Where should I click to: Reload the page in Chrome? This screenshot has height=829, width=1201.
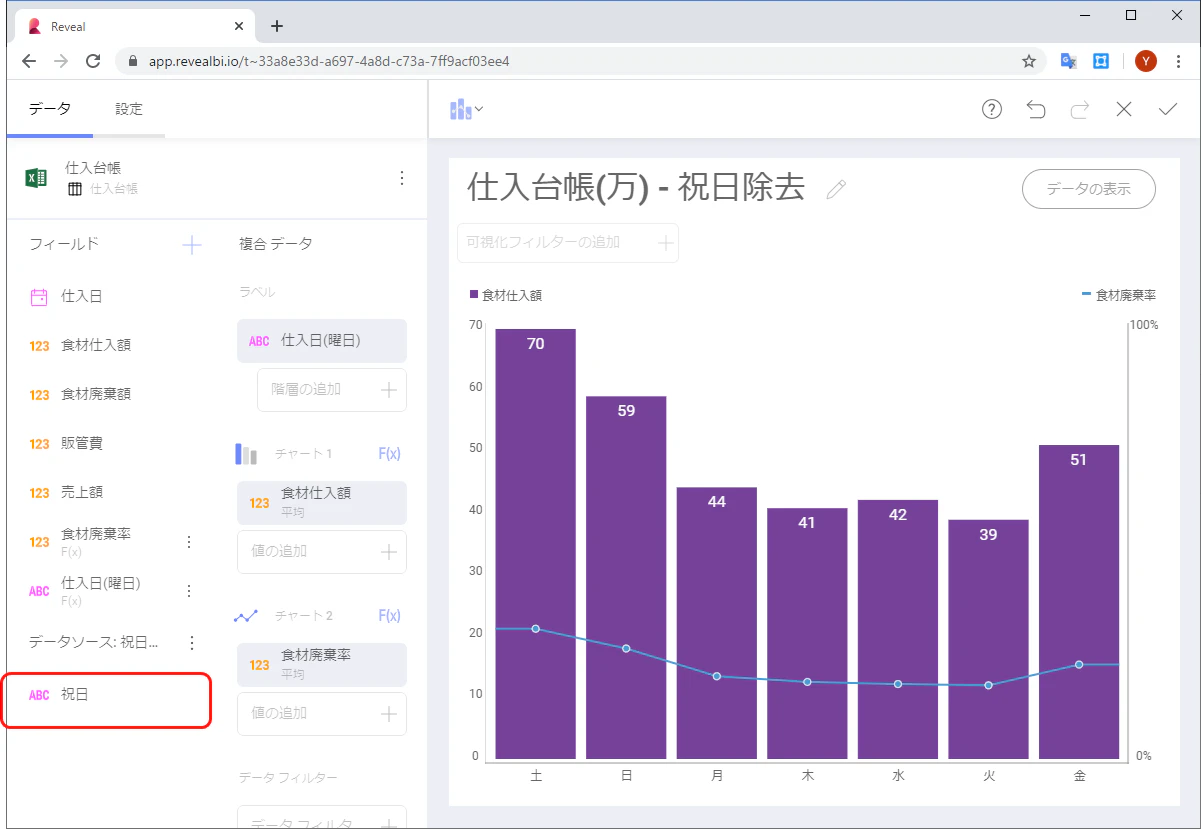93,61
